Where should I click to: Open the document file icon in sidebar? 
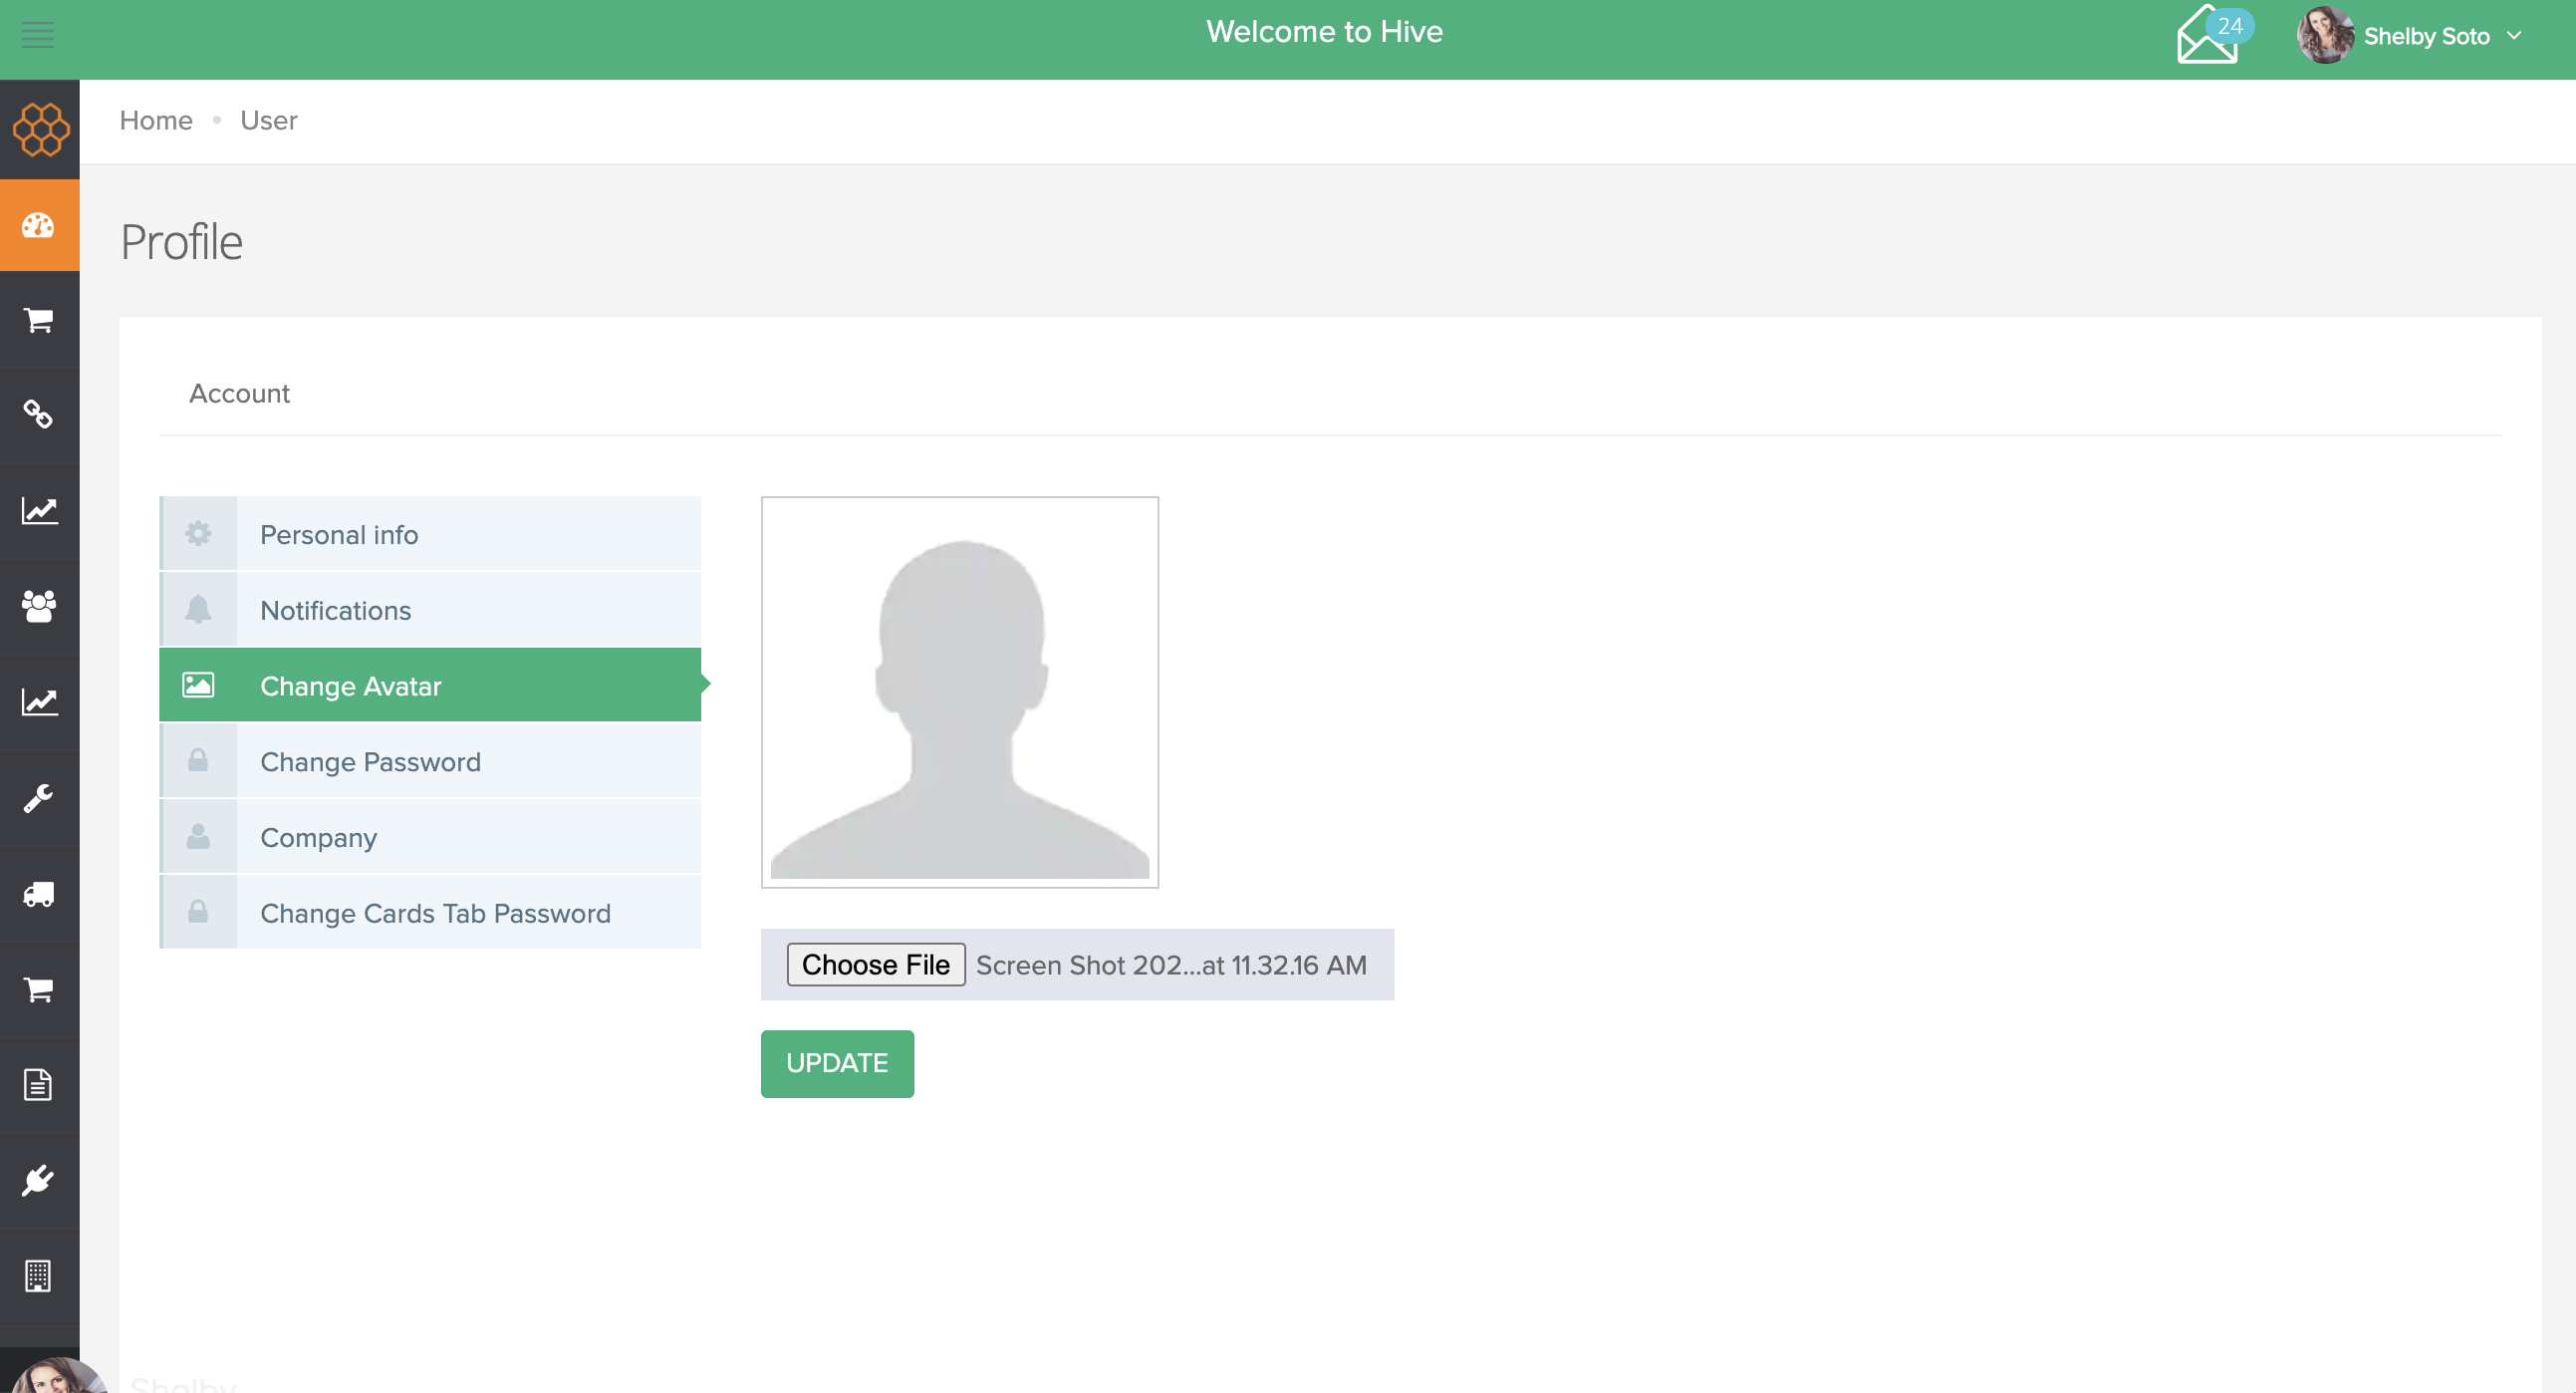click(x=39, y=1085)
